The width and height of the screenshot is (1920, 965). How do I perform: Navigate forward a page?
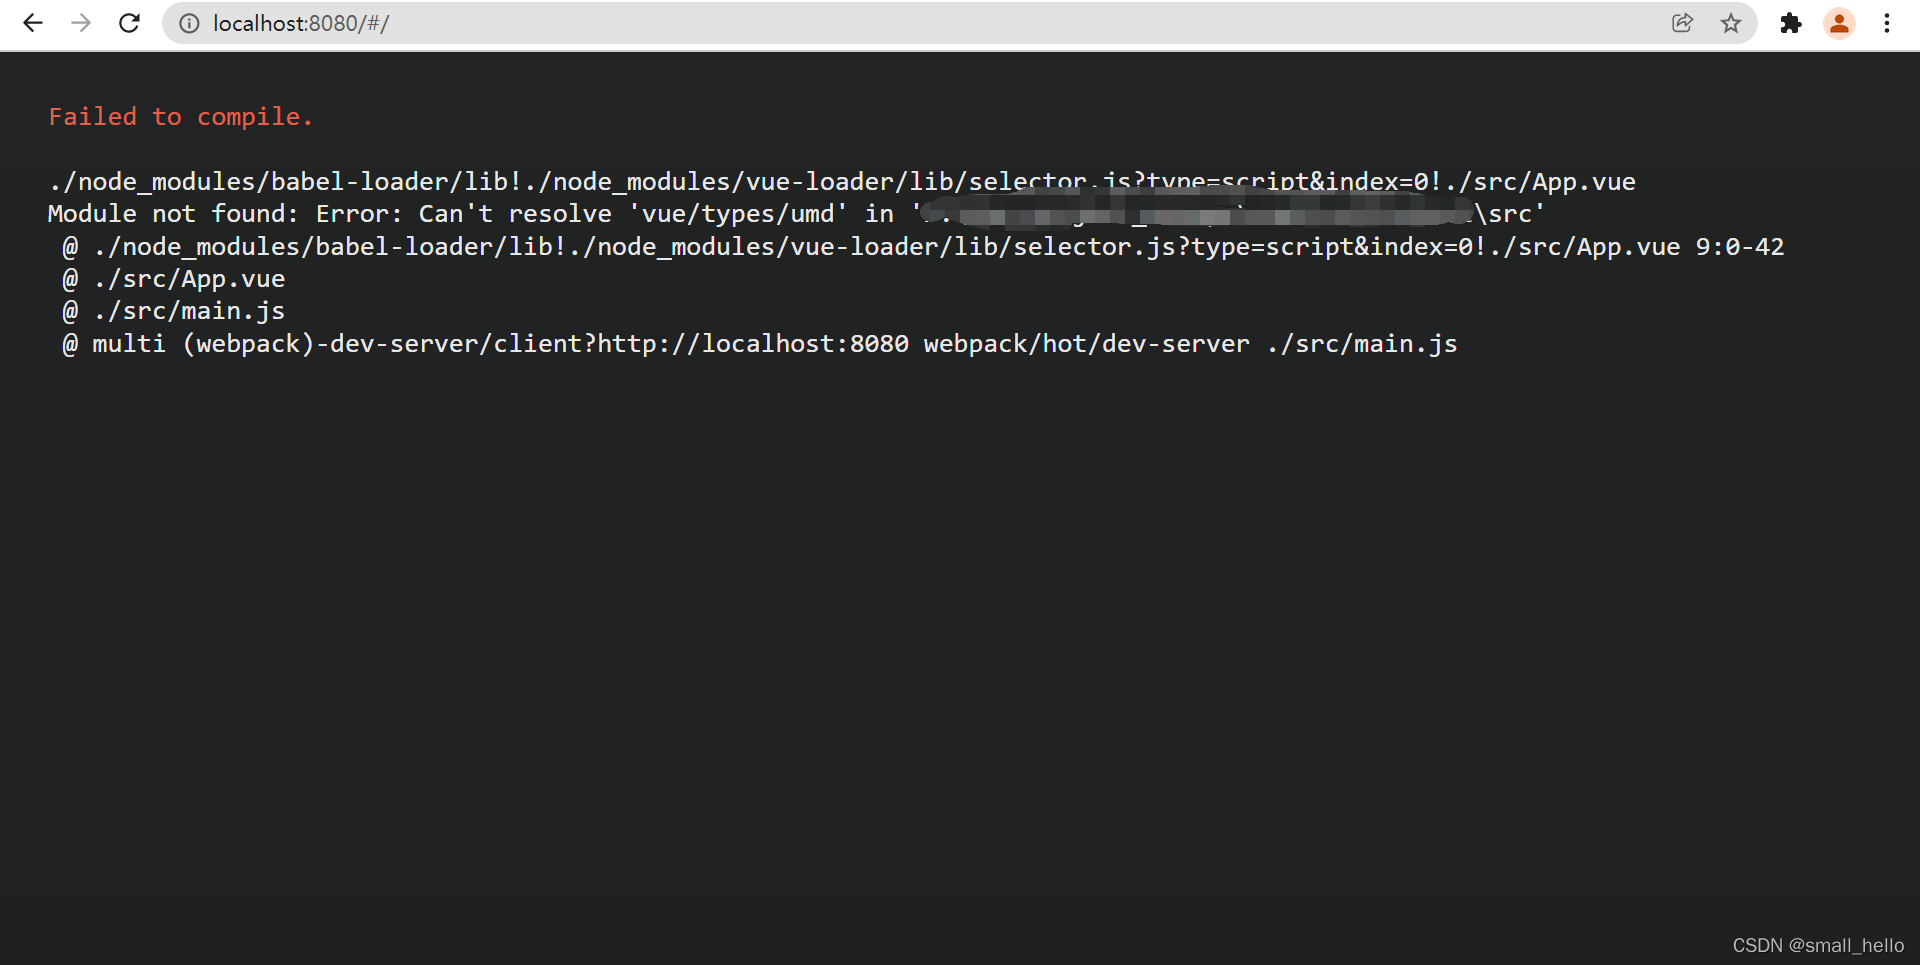pos(81,23)
